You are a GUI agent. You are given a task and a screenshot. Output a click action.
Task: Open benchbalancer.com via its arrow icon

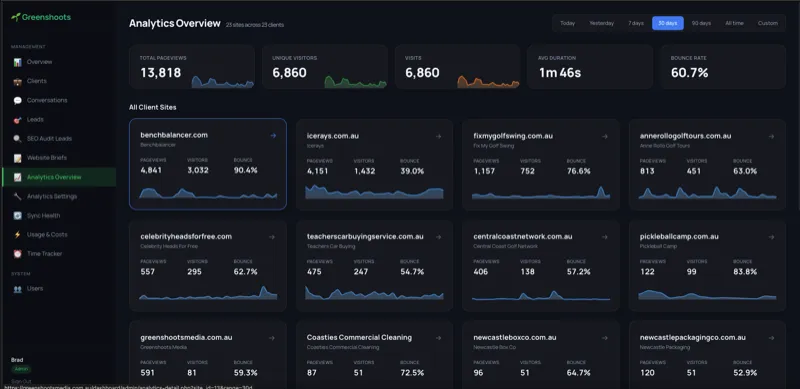click(273, 135)
